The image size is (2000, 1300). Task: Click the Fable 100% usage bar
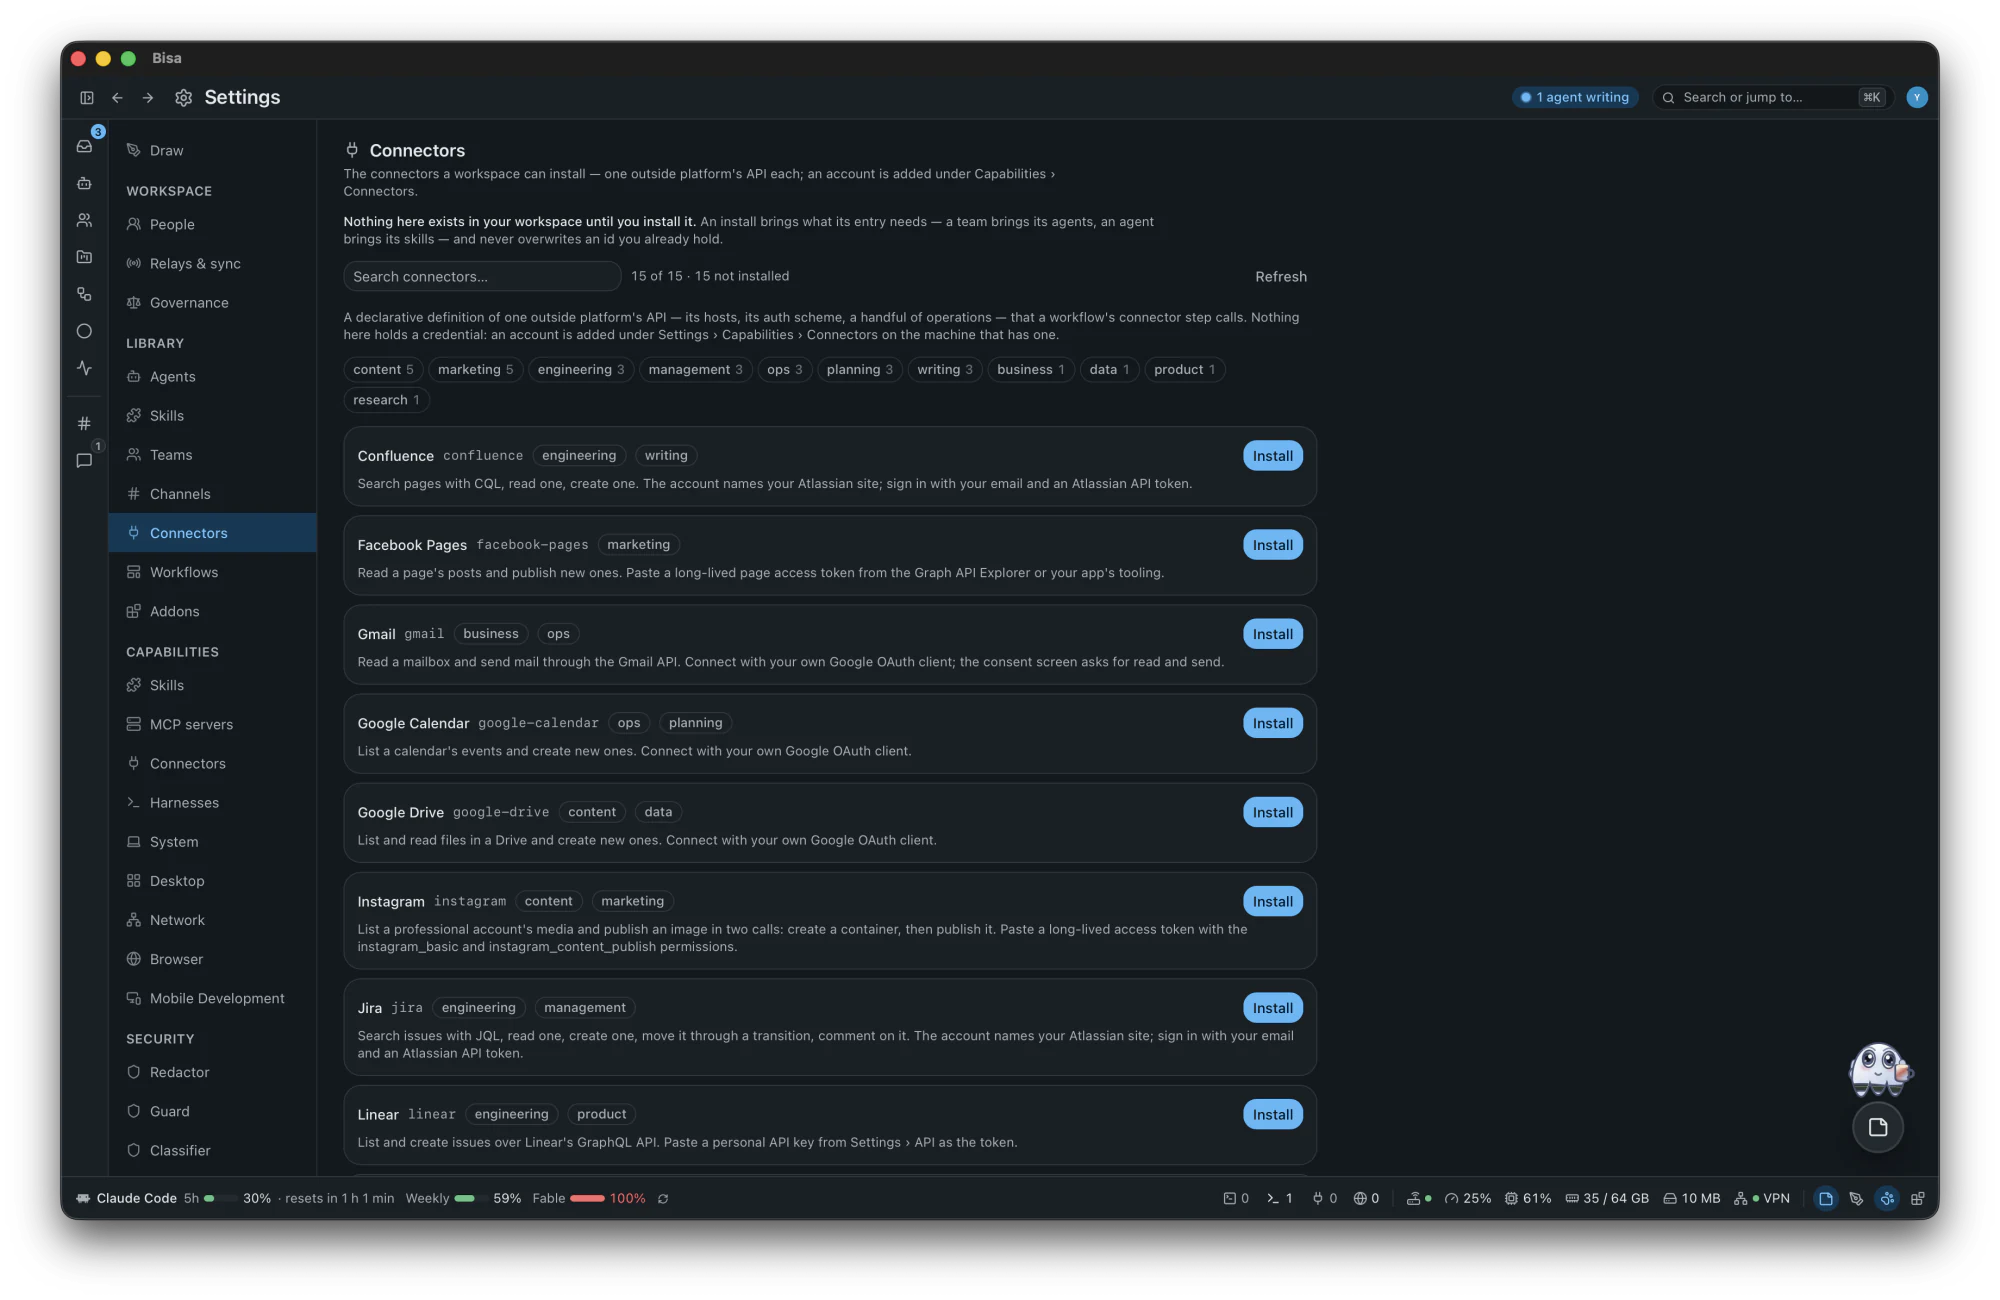[x=589, y=1198]
